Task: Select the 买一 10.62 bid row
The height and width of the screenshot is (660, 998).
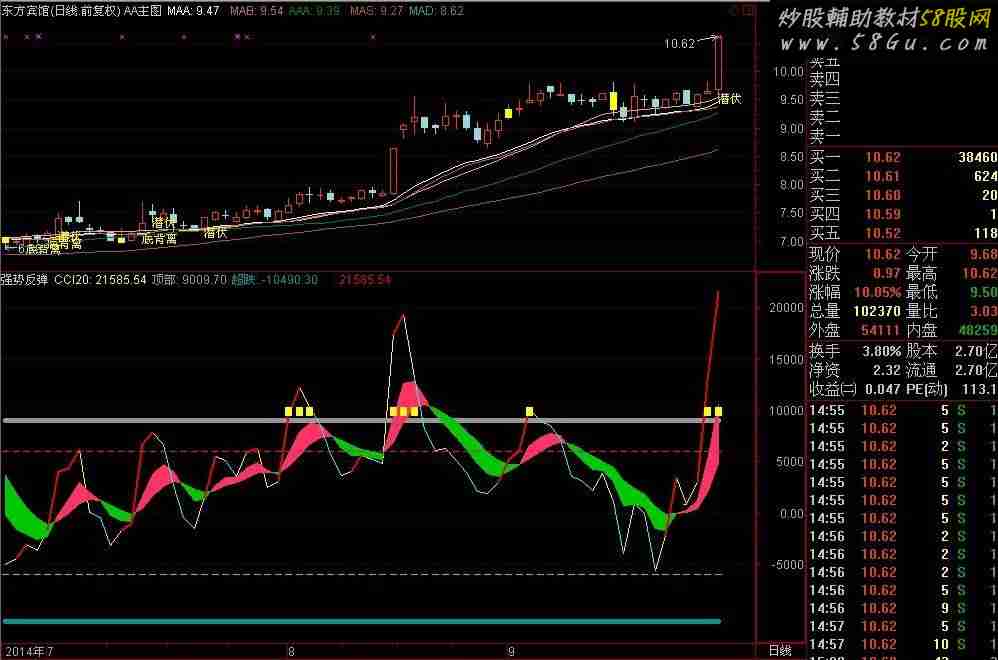Action: click(903, 157)
